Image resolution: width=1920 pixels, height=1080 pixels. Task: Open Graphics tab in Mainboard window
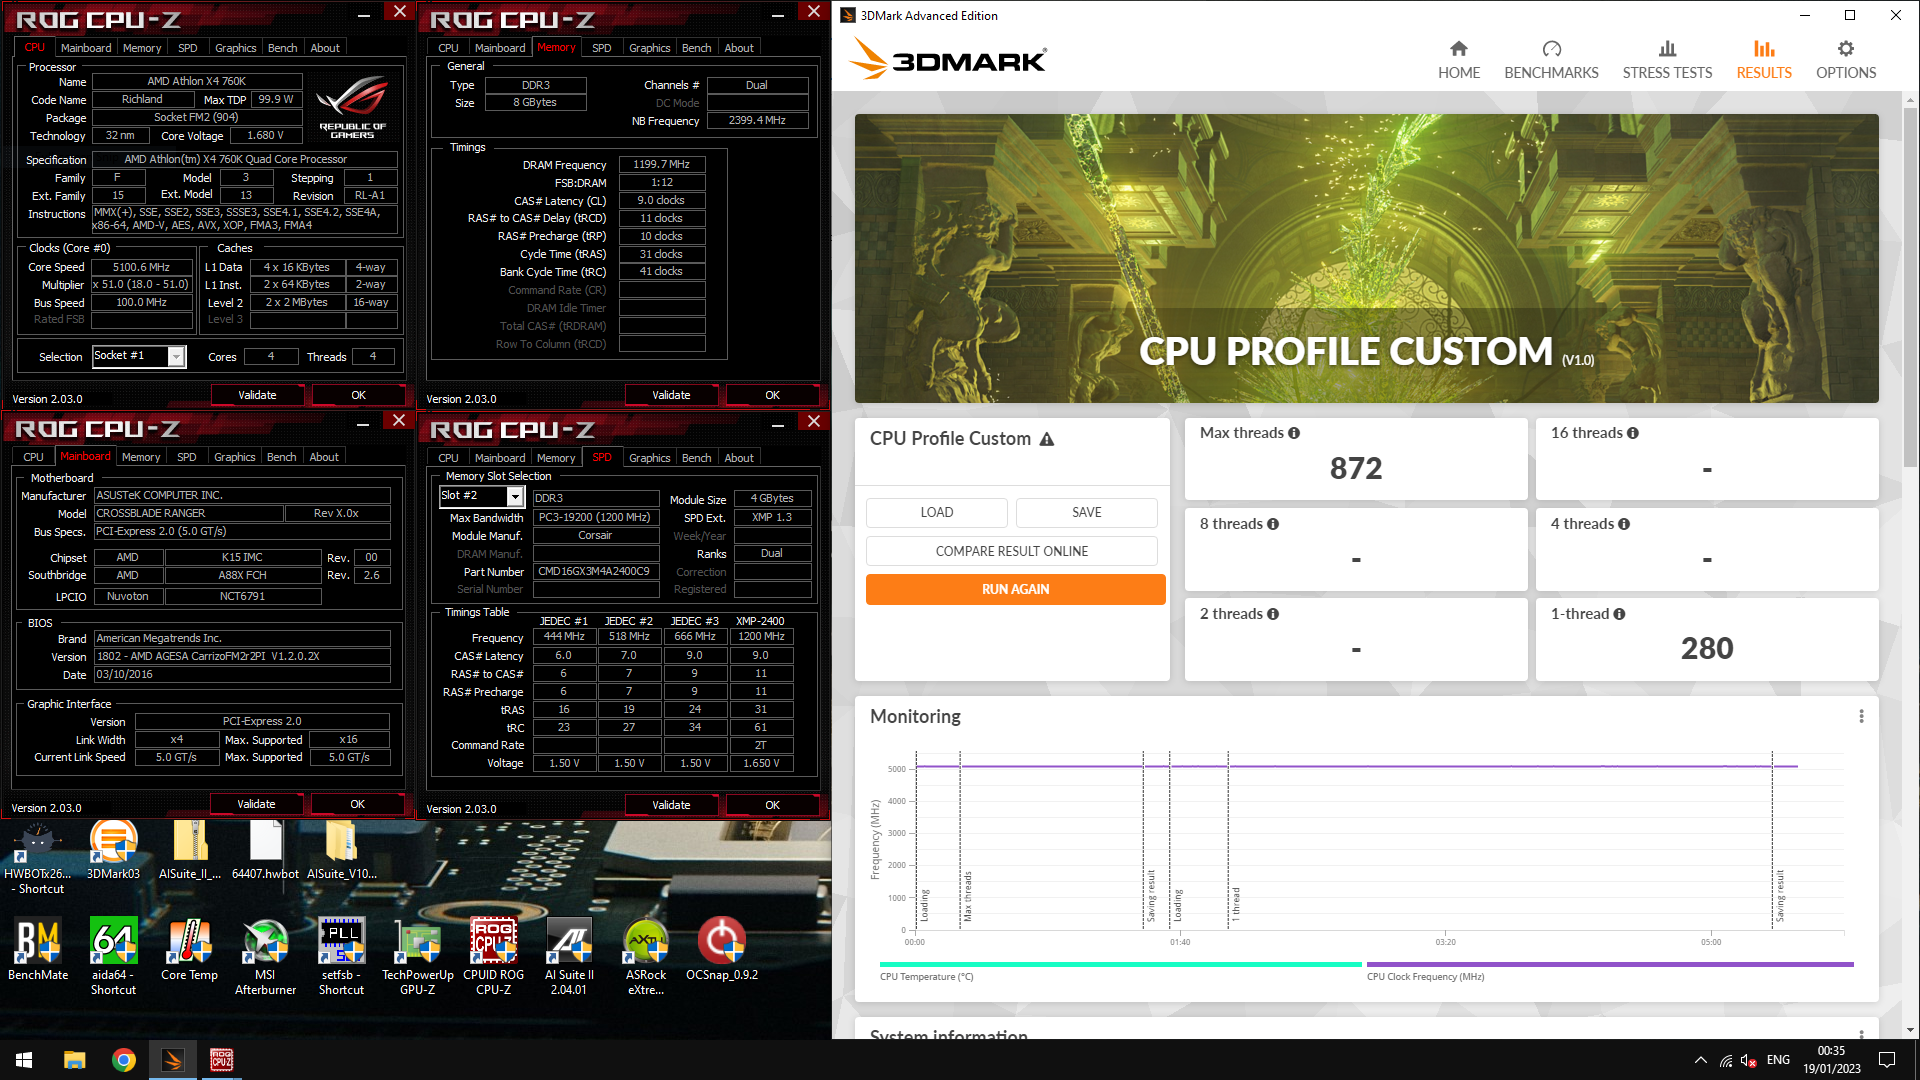pyautogui.click(x=235, y=457)
